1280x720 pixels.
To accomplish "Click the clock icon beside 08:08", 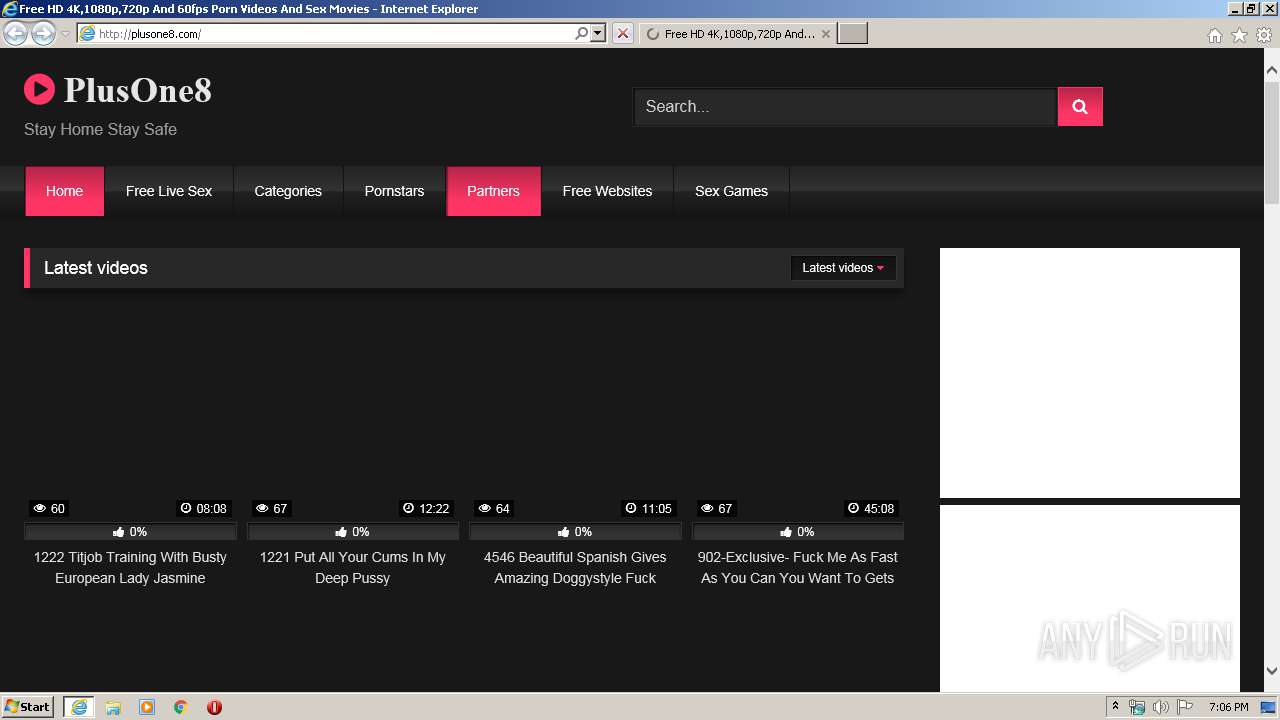I will click(x=186, y=508).
